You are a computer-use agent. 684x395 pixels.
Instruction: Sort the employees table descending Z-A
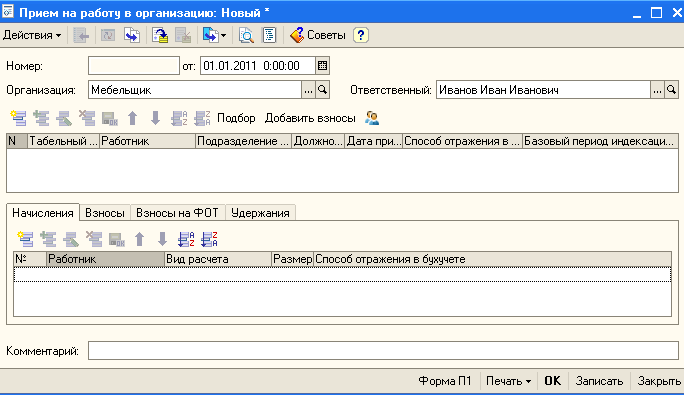click(x=202, y=118)
